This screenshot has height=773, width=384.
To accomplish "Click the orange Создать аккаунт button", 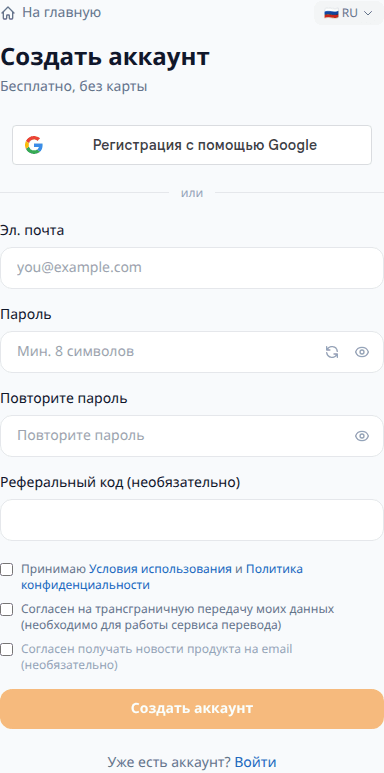I will 192,709.
